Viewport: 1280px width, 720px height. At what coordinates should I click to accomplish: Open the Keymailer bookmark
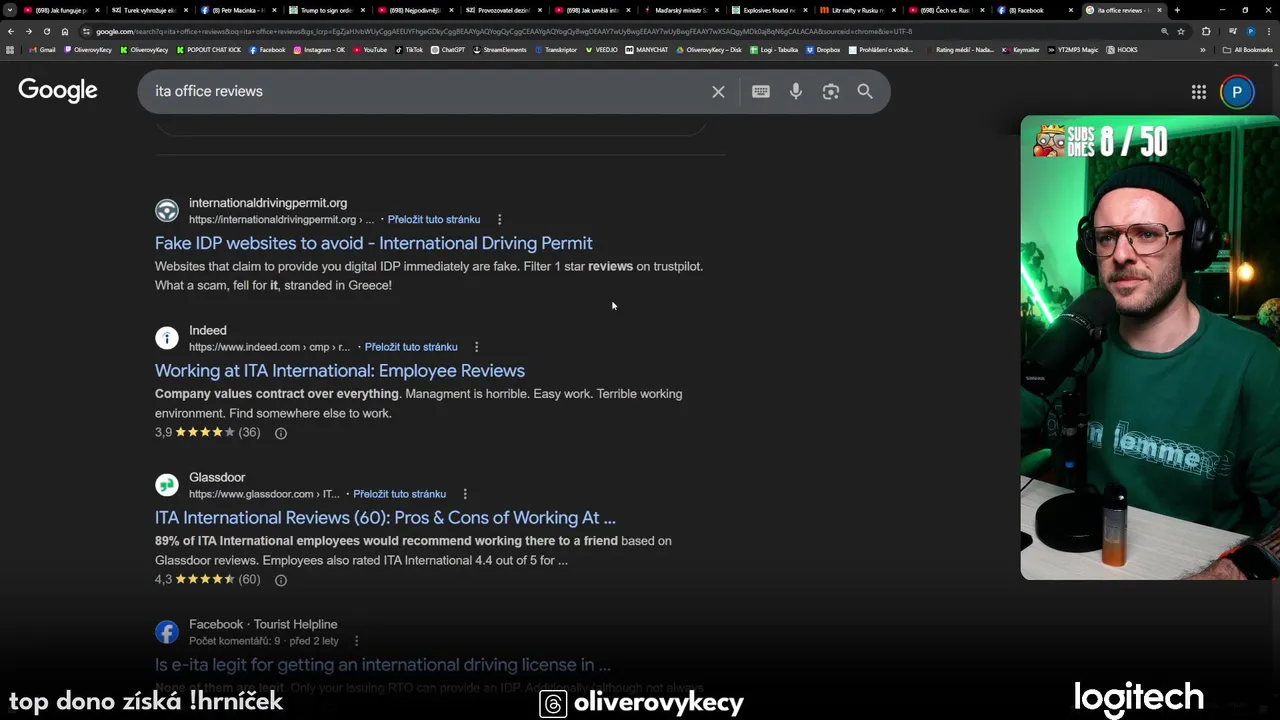tap(1021, 50)
